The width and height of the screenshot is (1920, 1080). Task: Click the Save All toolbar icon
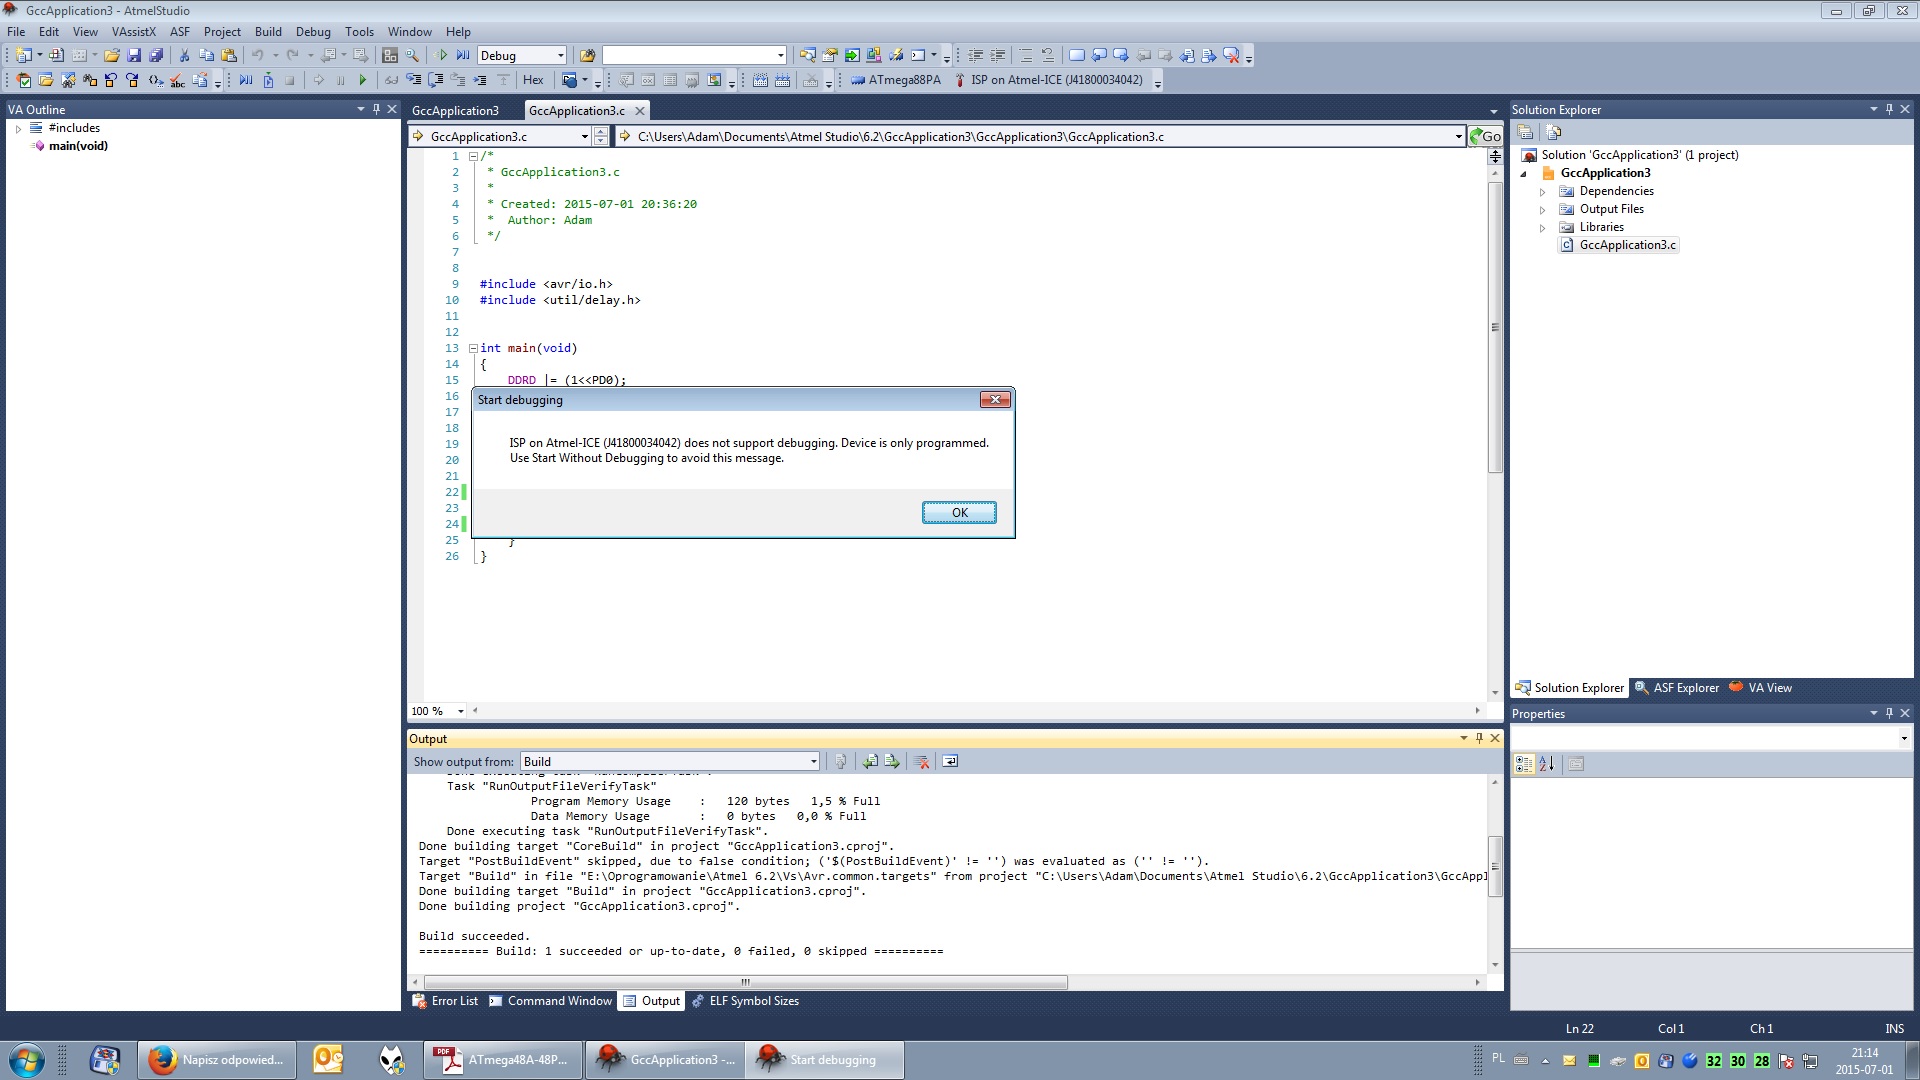[156, 56]
